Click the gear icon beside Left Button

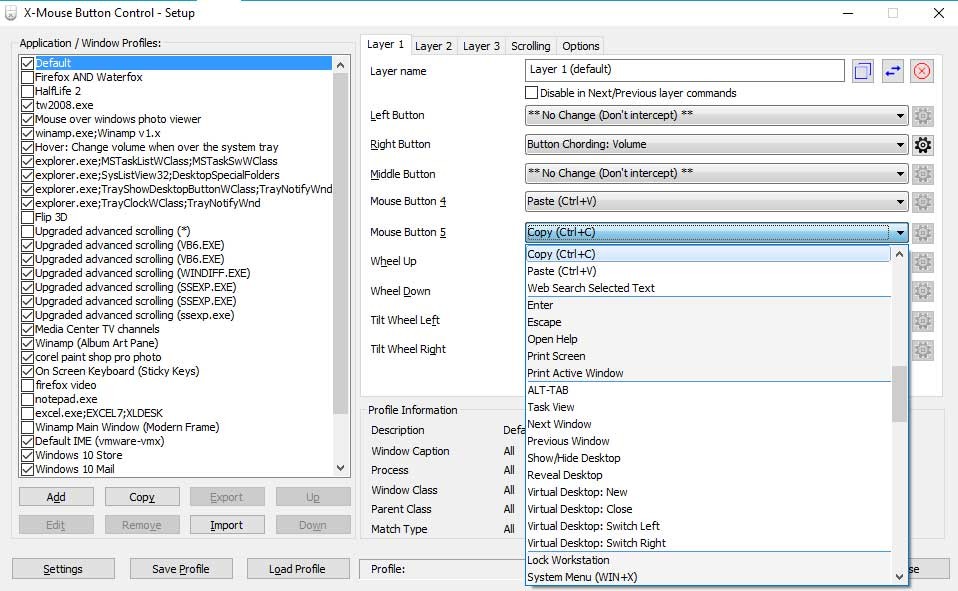[x=923, y=116]
